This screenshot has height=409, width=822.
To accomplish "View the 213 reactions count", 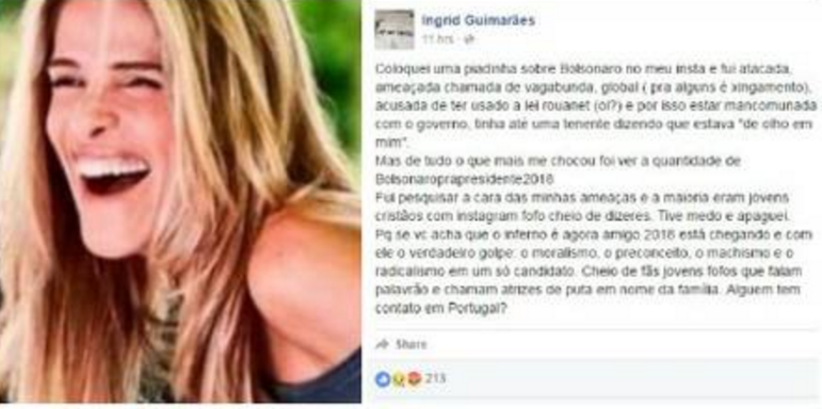I will point(435,379).
